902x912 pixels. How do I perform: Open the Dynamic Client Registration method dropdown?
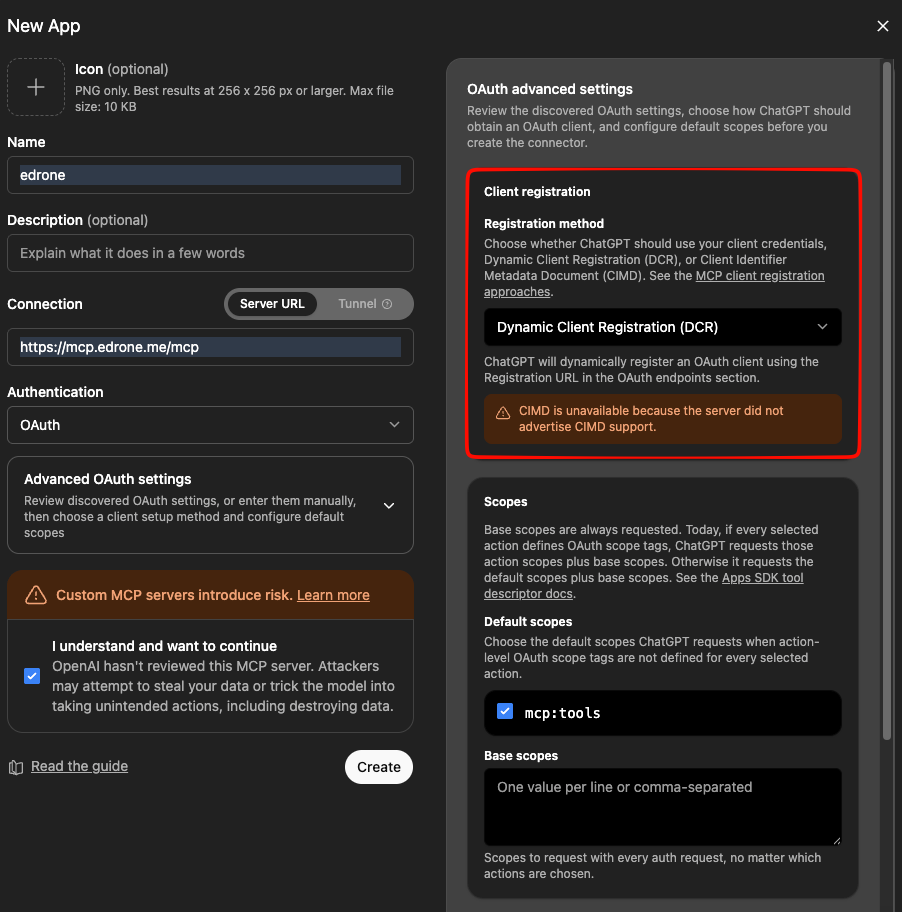662,327
